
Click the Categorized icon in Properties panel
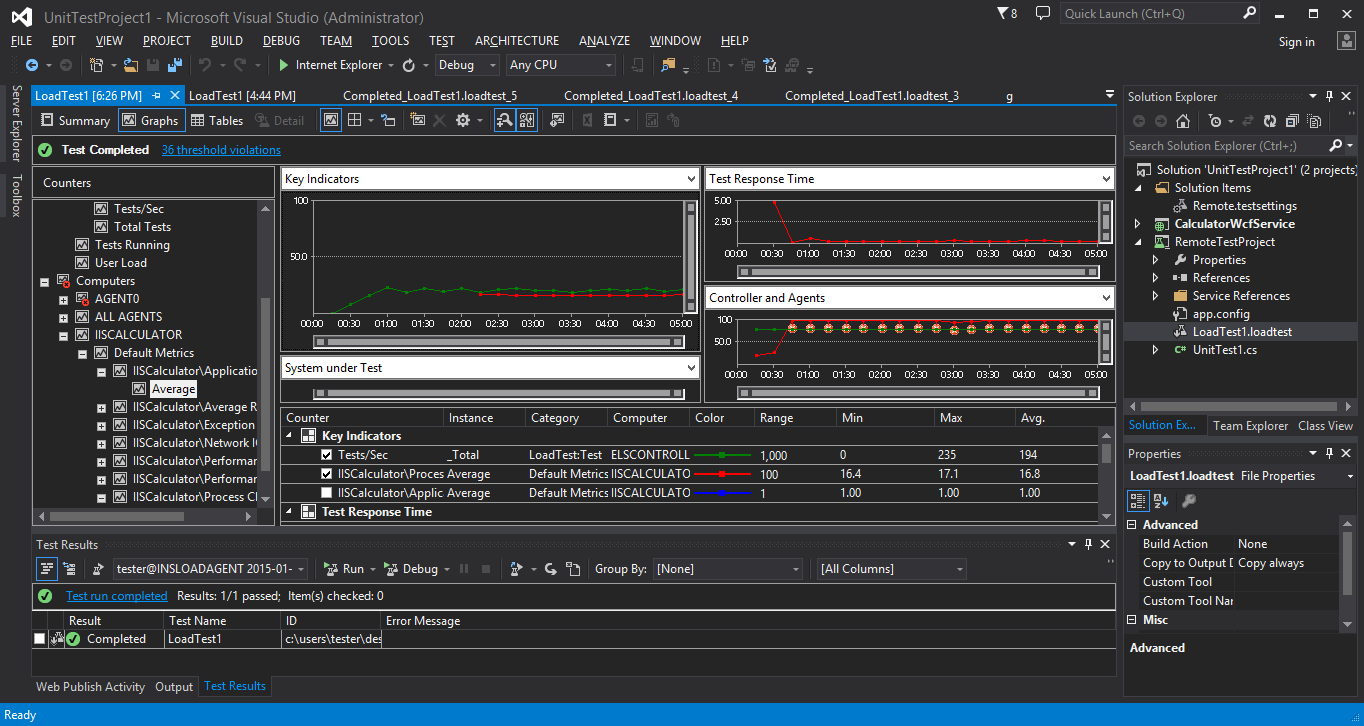[x=1138, y=500]
